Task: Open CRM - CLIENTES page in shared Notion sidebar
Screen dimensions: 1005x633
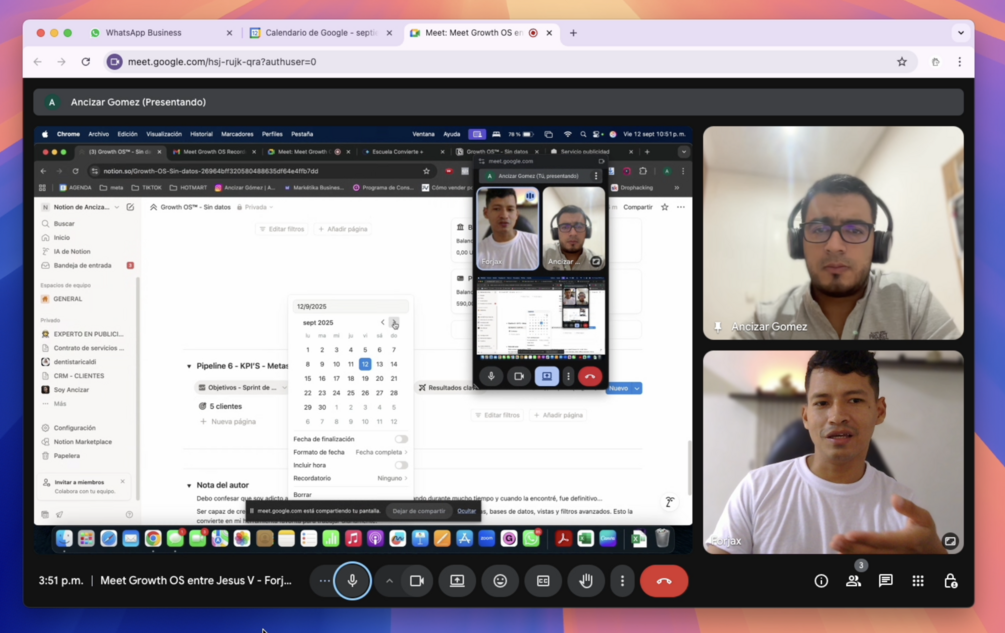Action: 79,376
